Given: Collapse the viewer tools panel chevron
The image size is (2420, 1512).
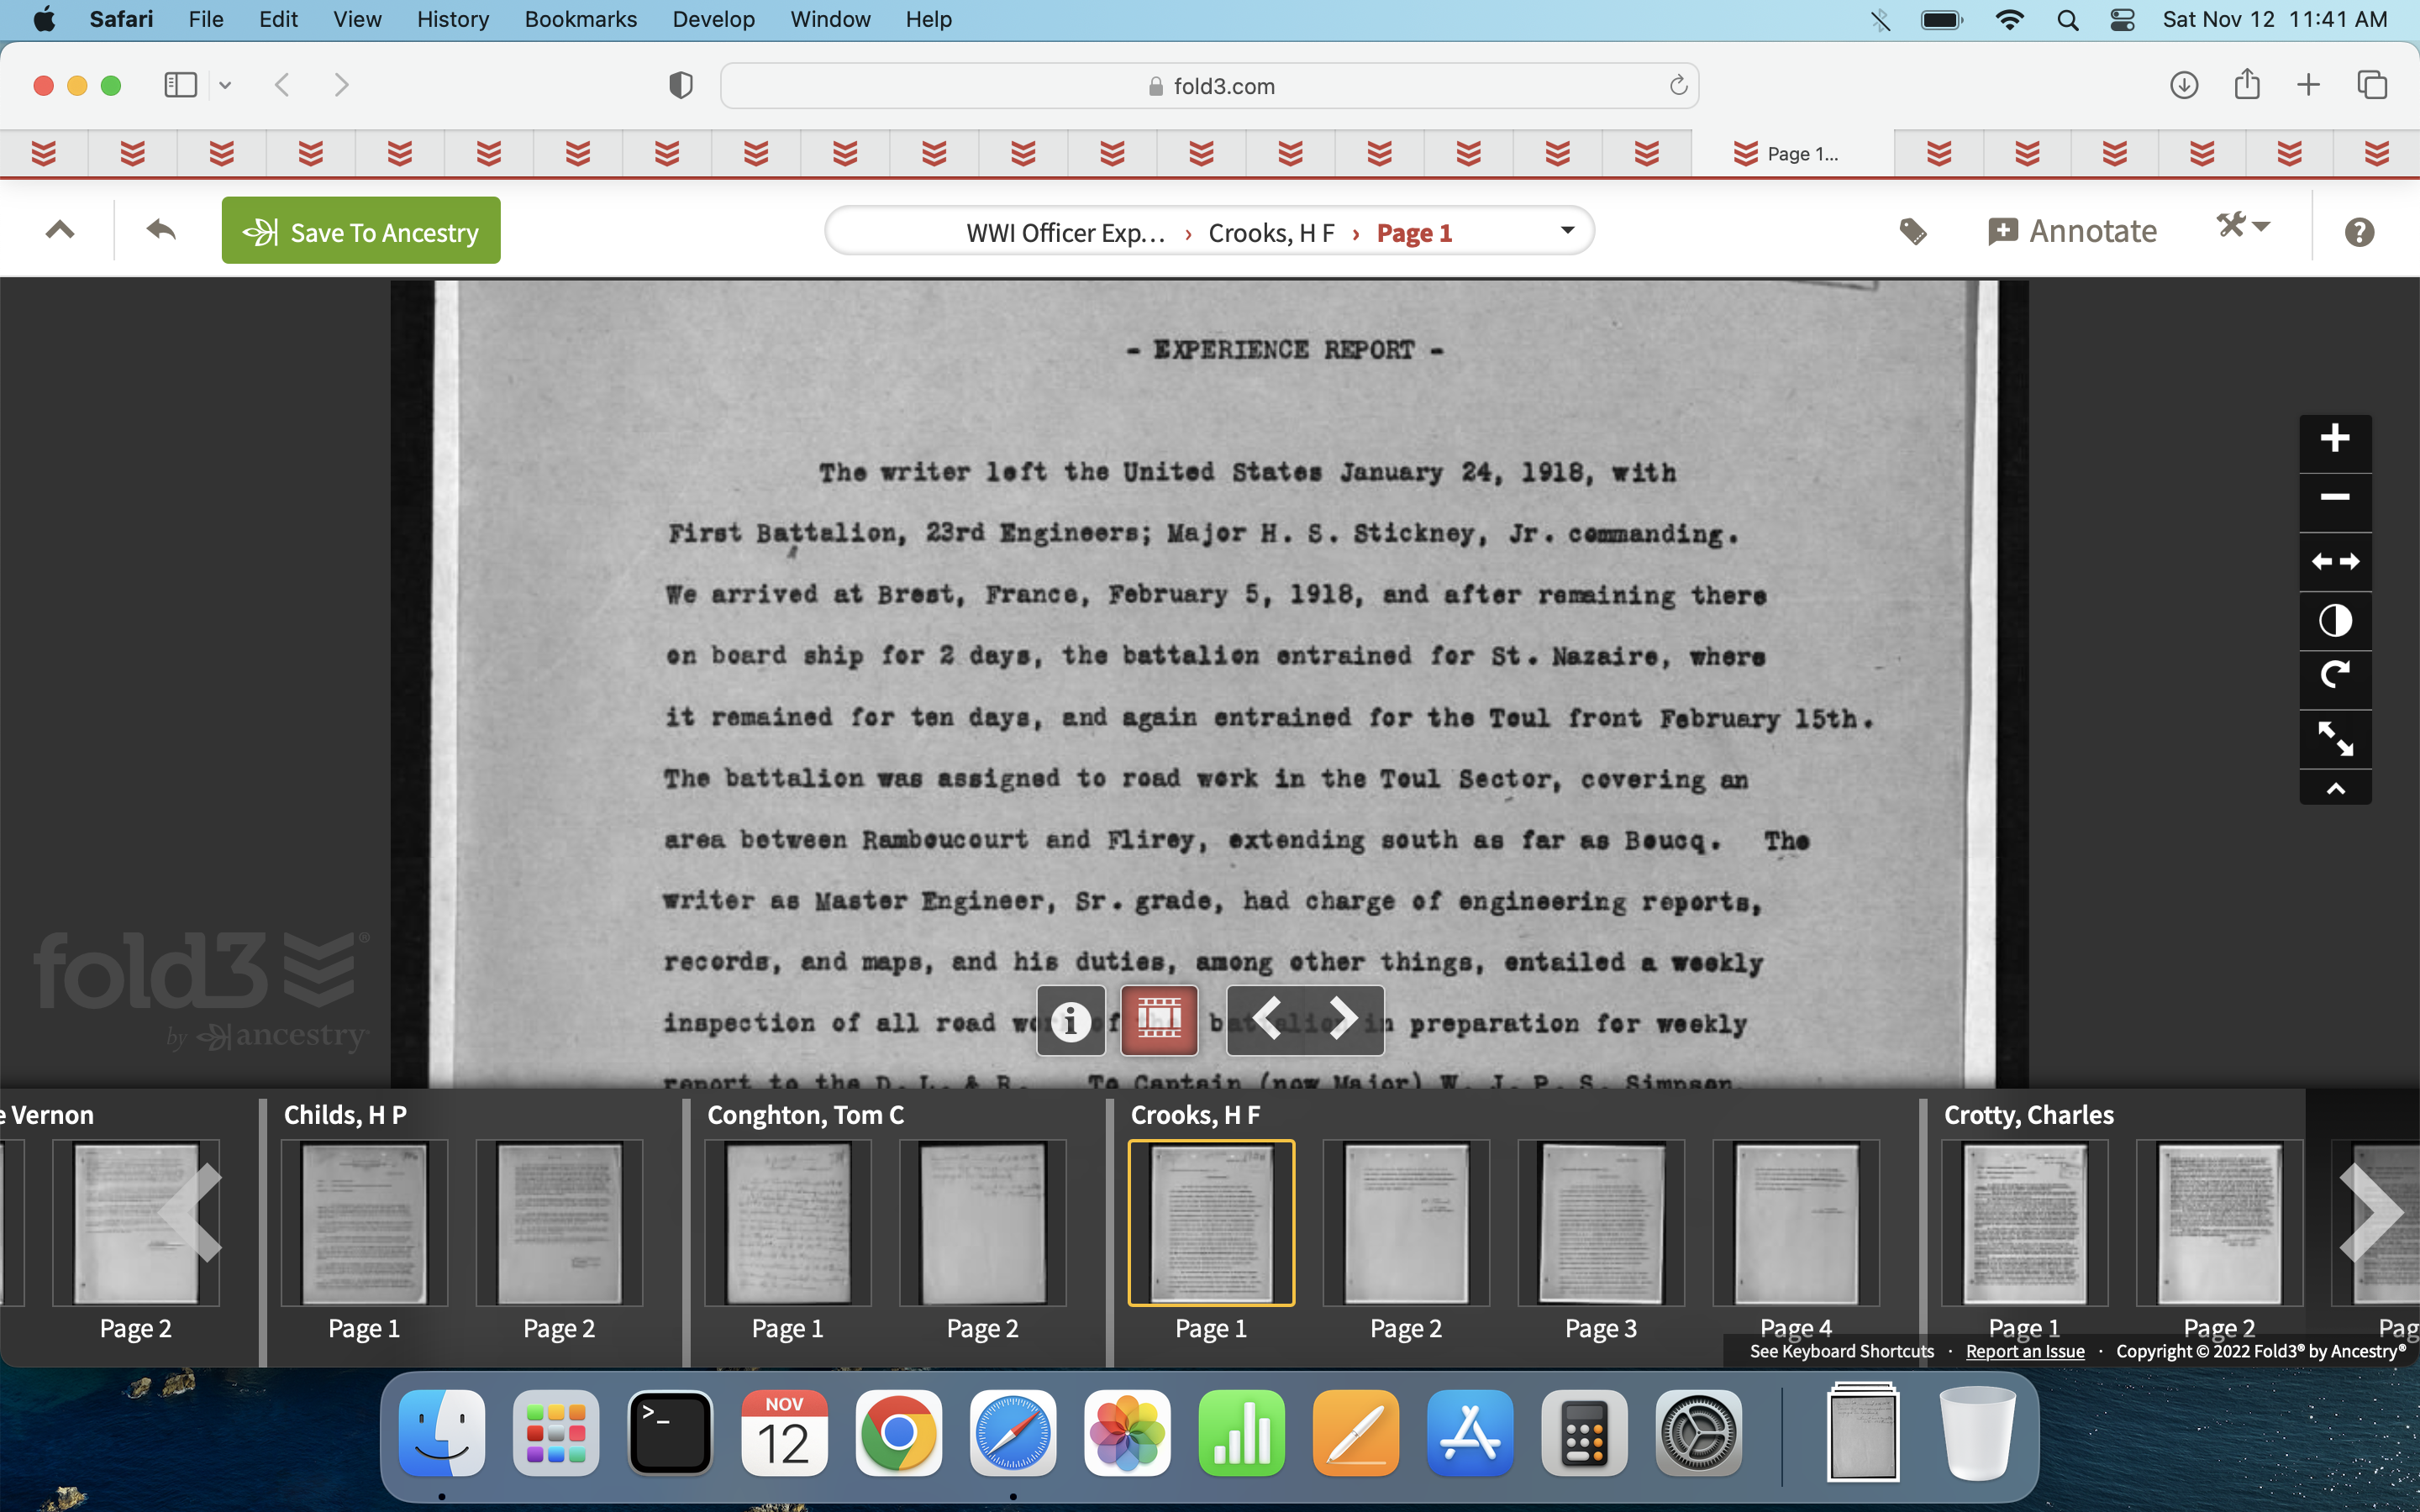Looking at the screenshot, I should tap(2334, 789).
